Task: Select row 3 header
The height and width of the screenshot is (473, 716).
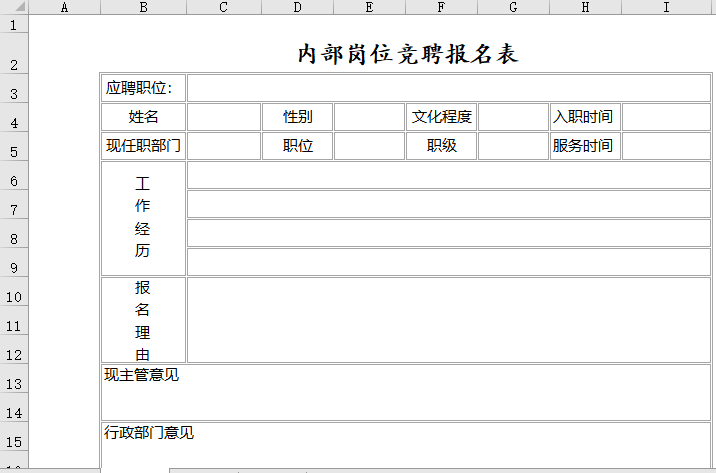Action: pos(14,94)
